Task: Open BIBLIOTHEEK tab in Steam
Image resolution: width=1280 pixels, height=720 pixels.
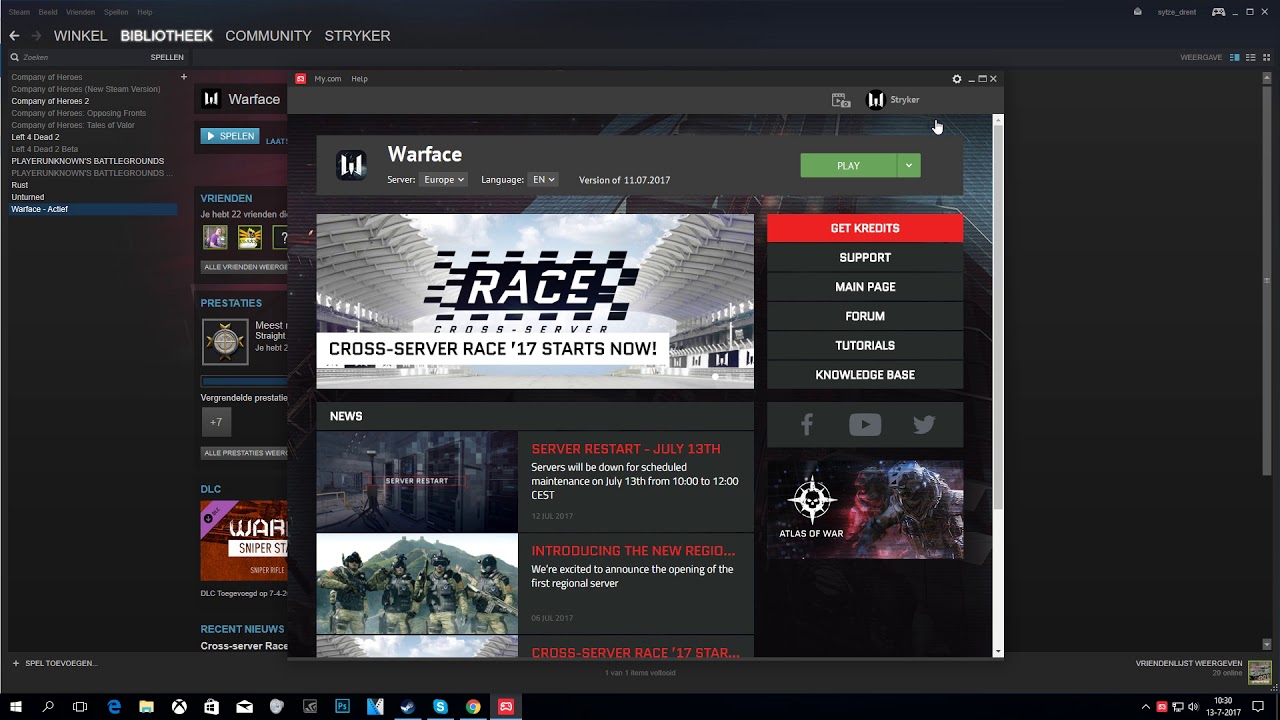Action: click(x=166, y=36)
